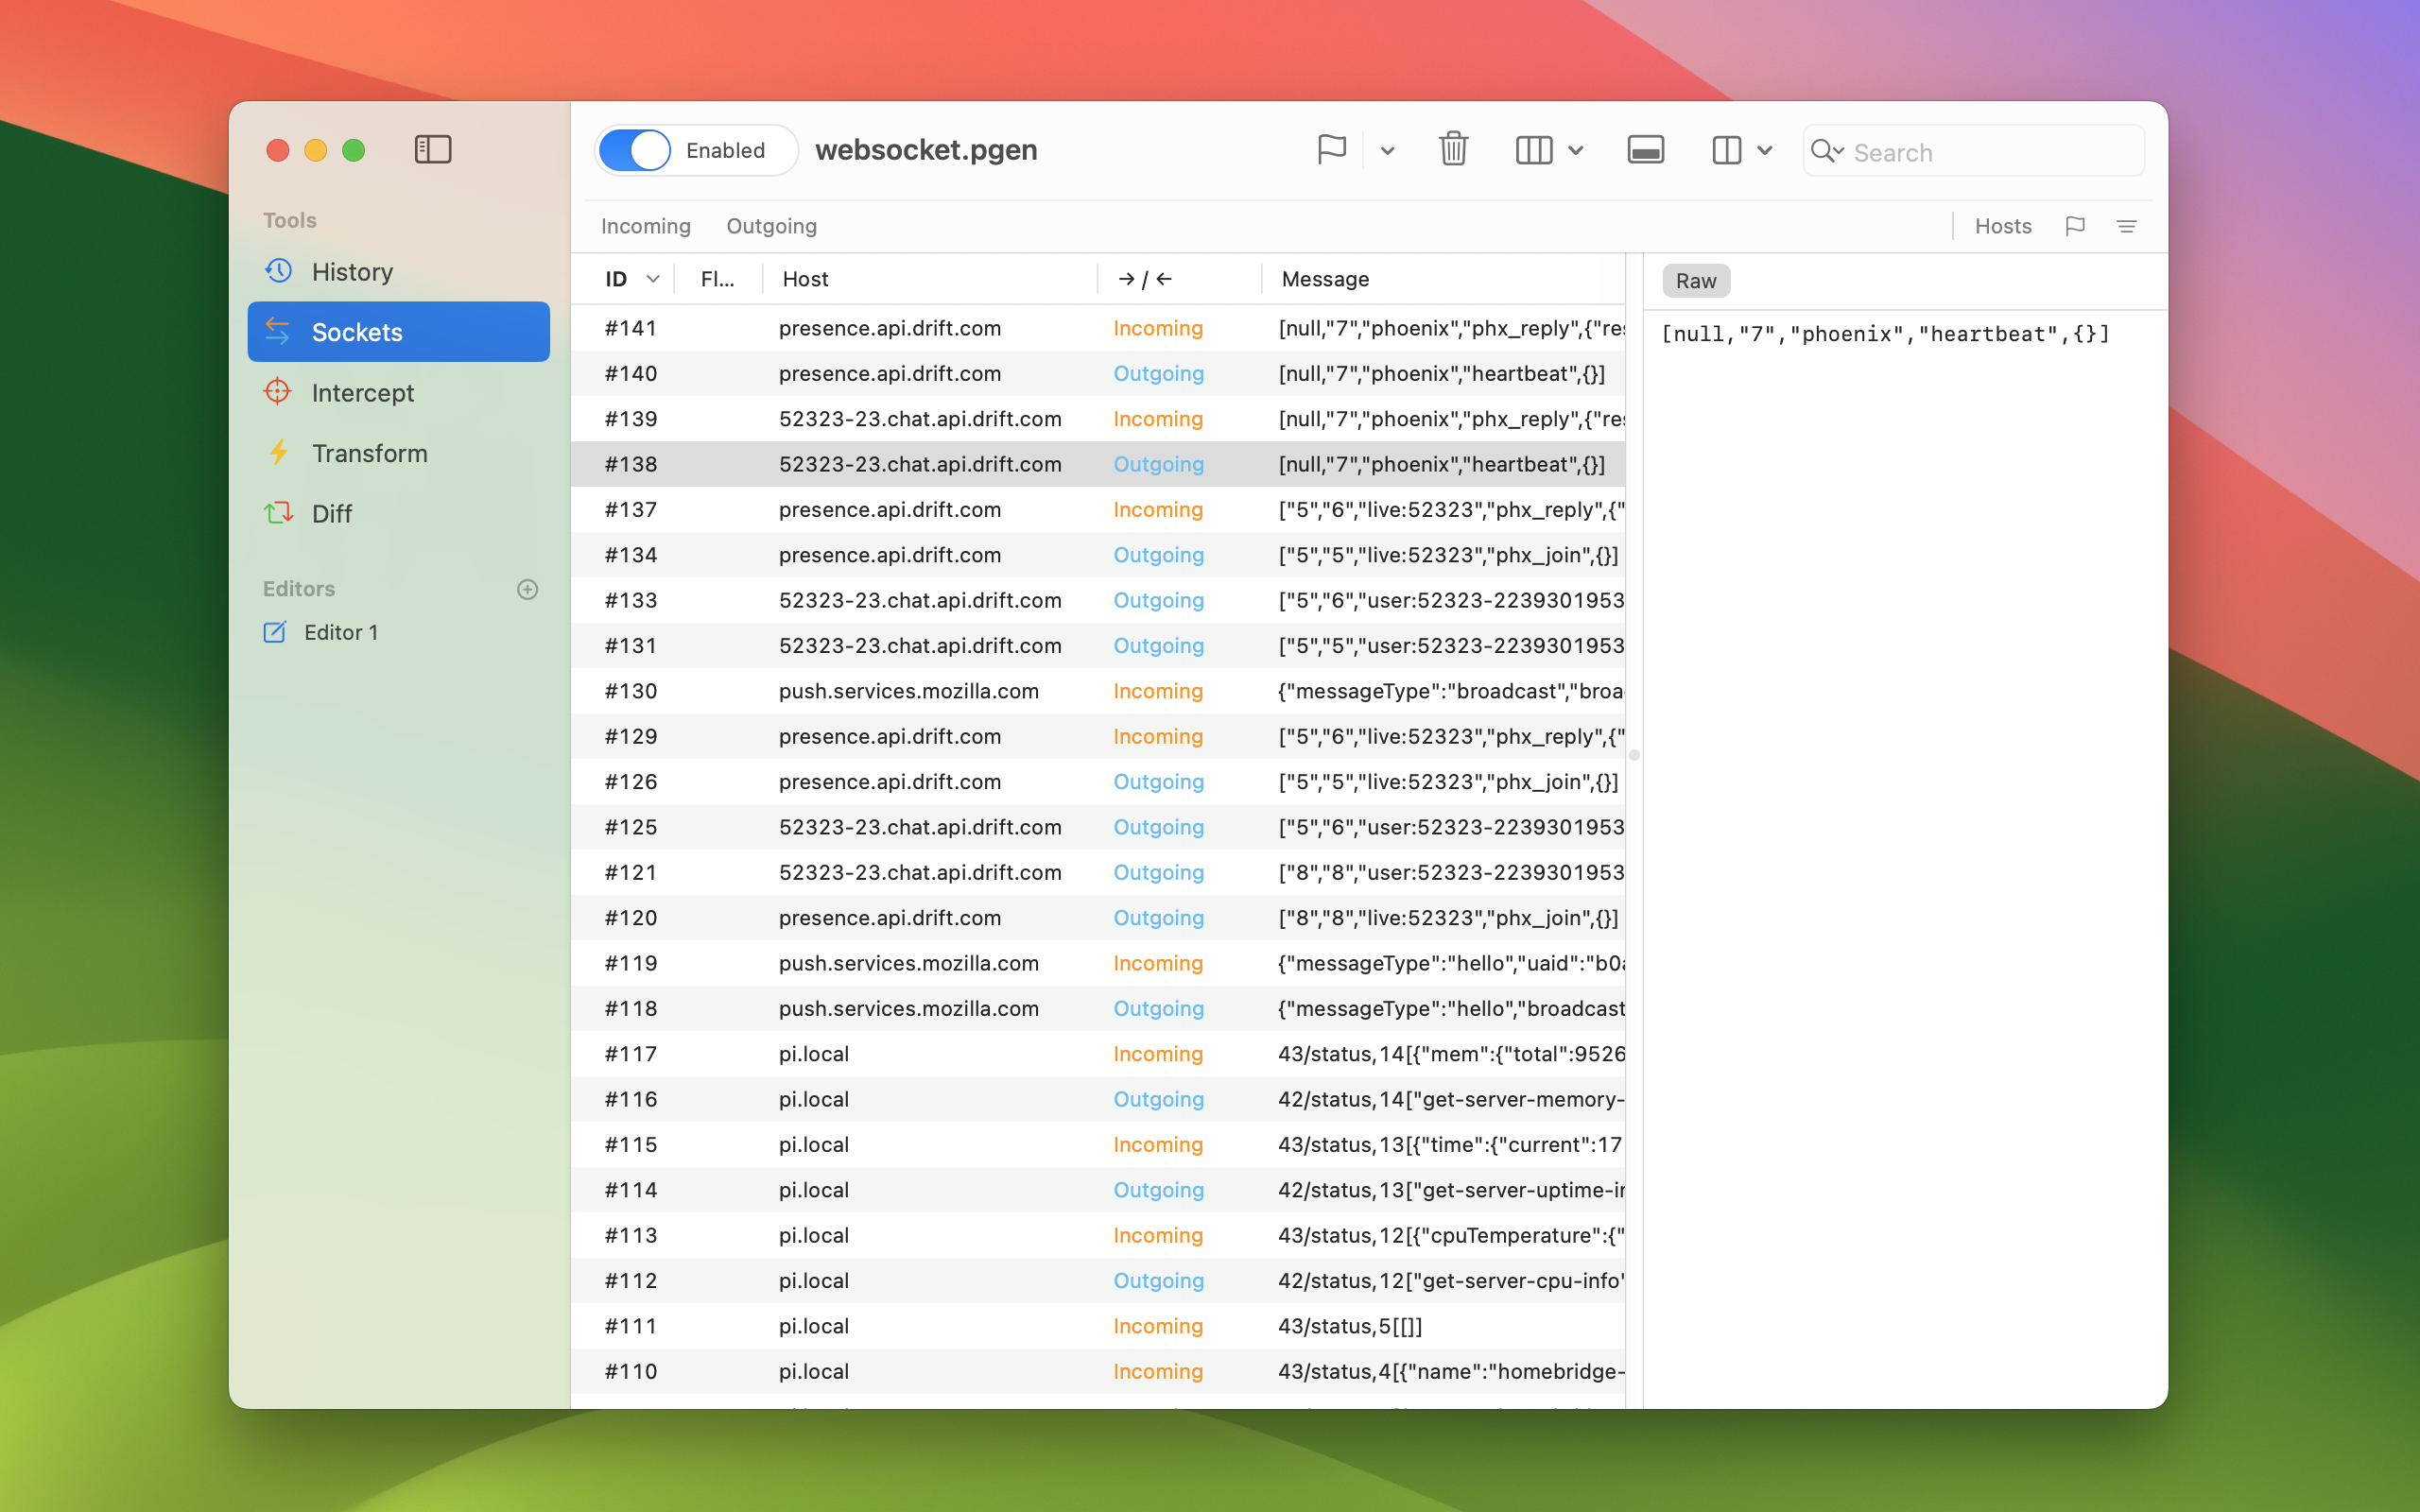The height and width of the screenshot is (1512, 2420).
Task: Select row #110 homebridge message
Action: click(x=1097, y=1371)
